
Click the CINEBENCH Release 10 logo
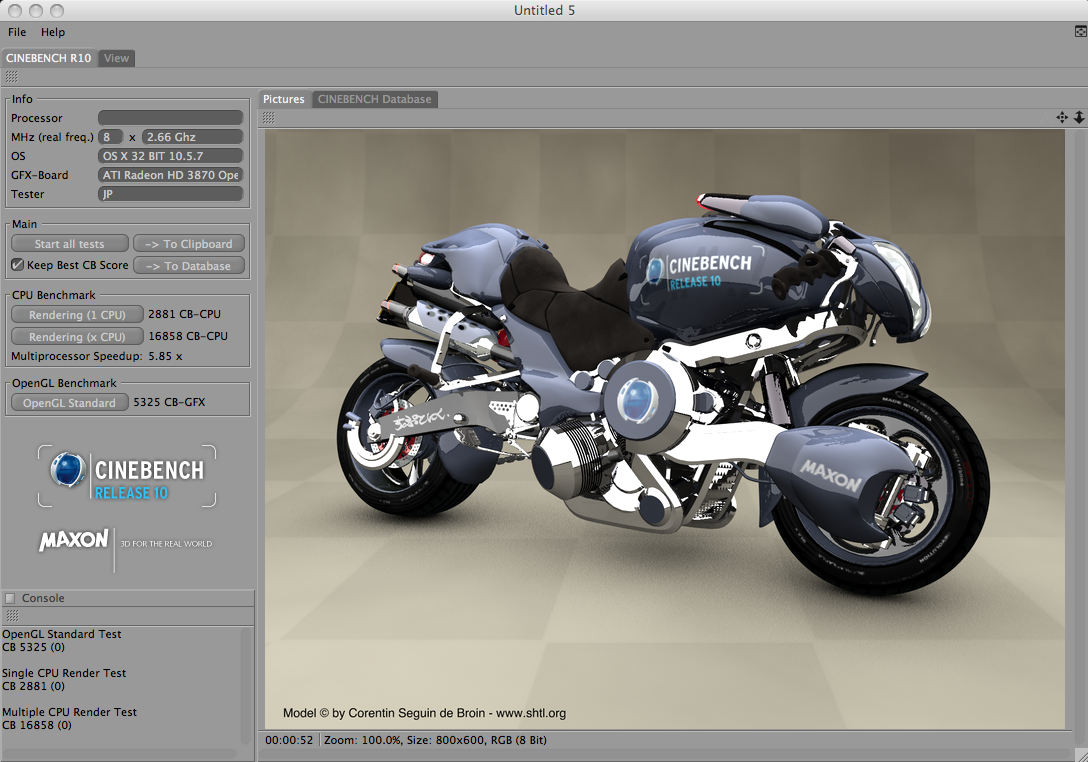pos(127,476)
